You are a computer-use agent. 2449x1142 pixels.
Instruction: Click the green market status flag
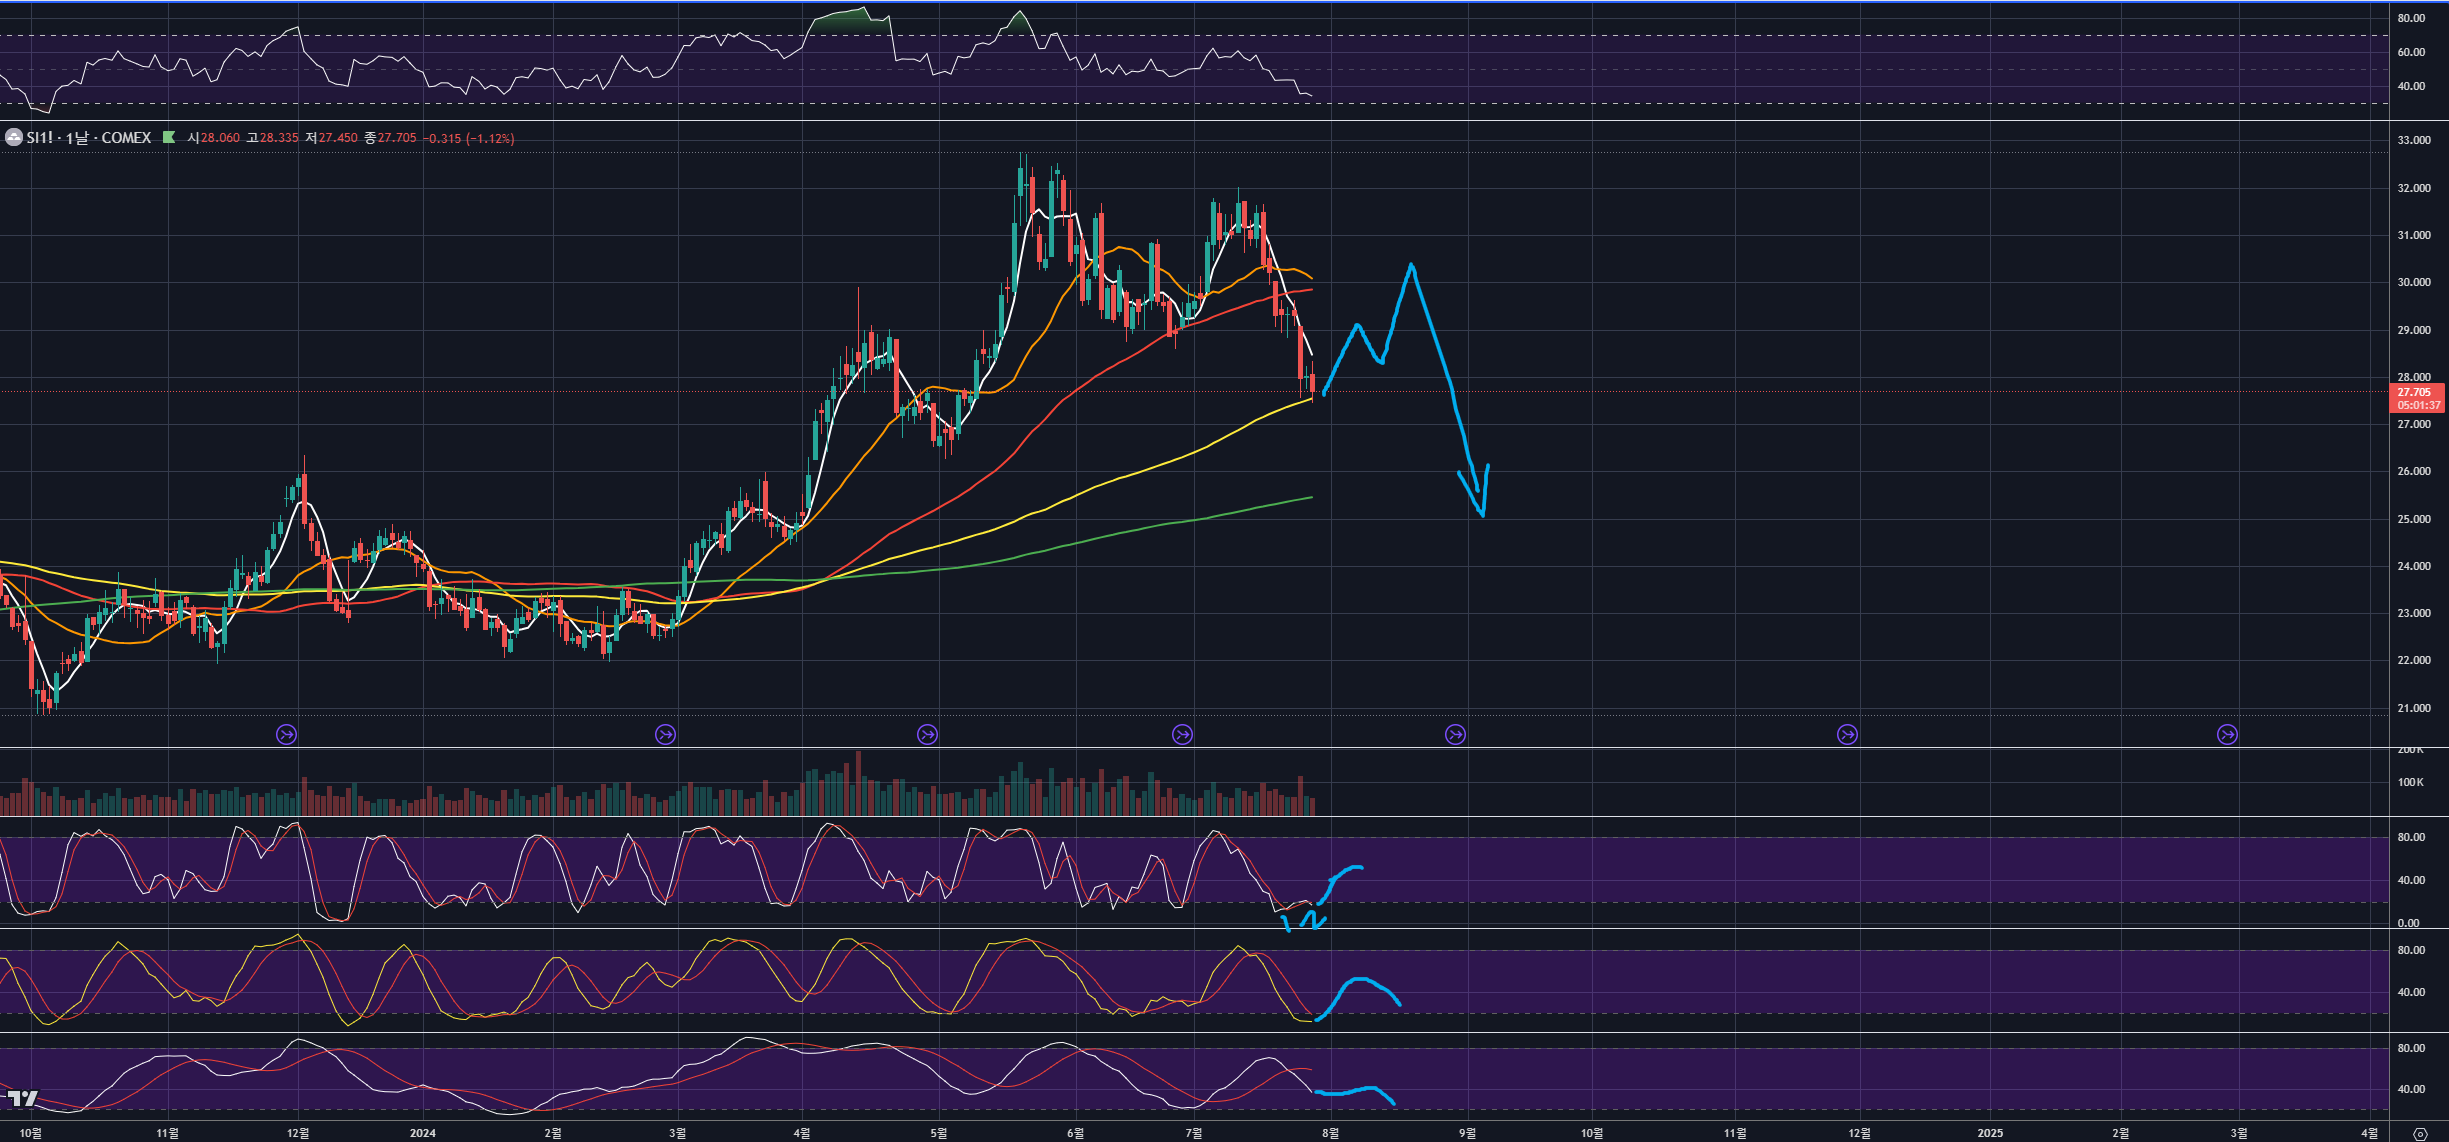tap(169, 138)
